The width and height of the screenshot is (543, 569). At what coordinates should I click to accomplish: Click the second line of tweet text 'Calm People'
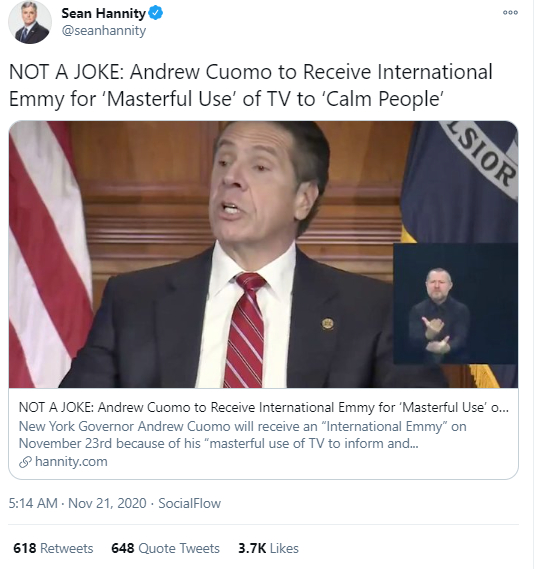click(226, 99)
